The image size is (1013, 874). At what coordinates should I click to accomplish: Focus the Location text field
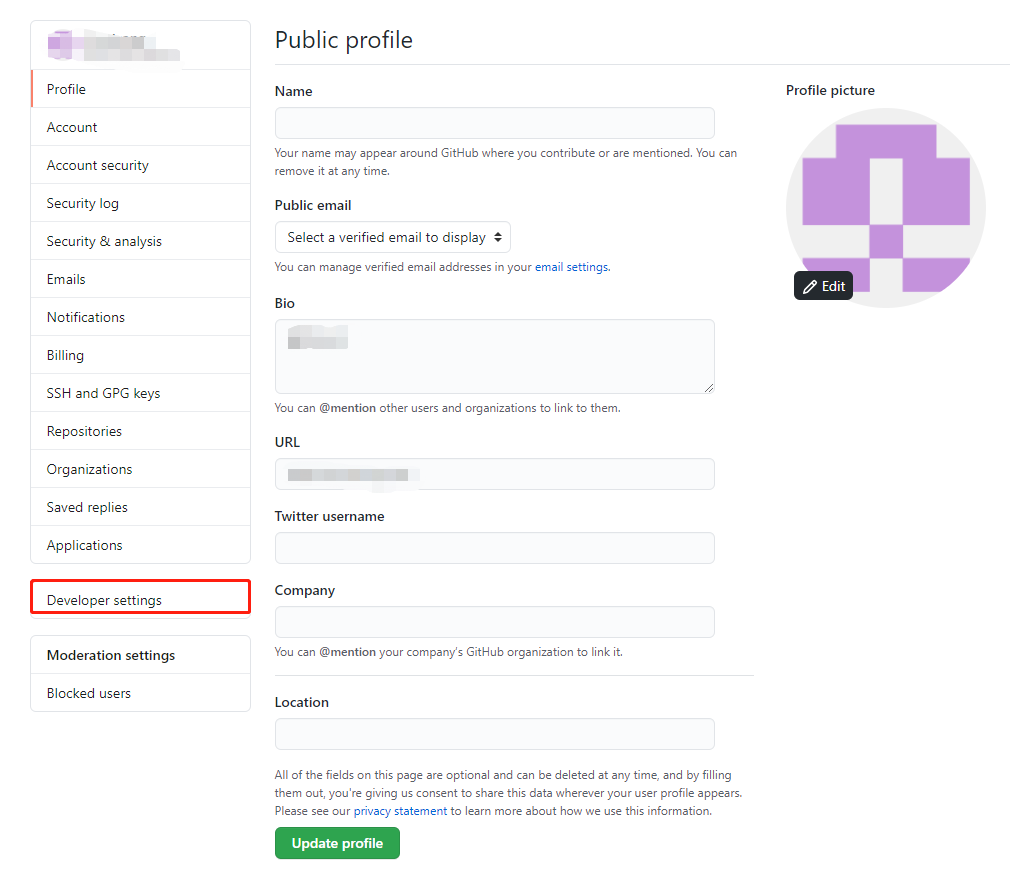pyautogui.click(x=495, y=734)
